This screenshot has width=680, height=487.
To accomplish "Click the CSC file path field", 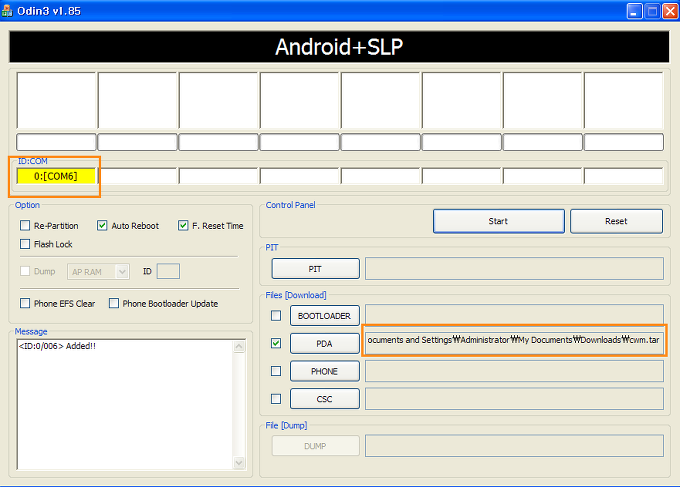I will [514, 399].
